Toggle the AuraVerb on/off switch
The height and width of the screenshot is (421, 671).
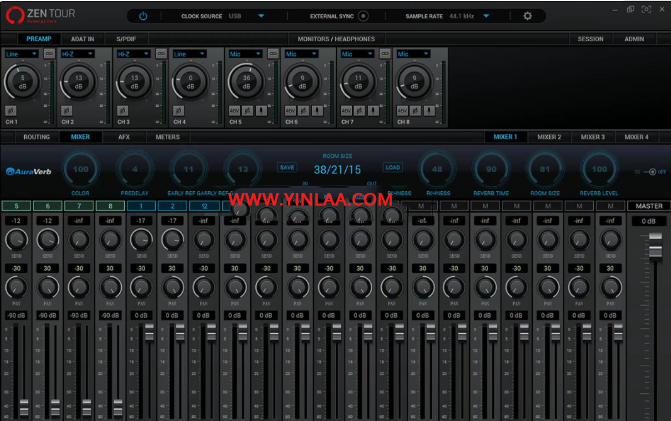click(652, 172)
